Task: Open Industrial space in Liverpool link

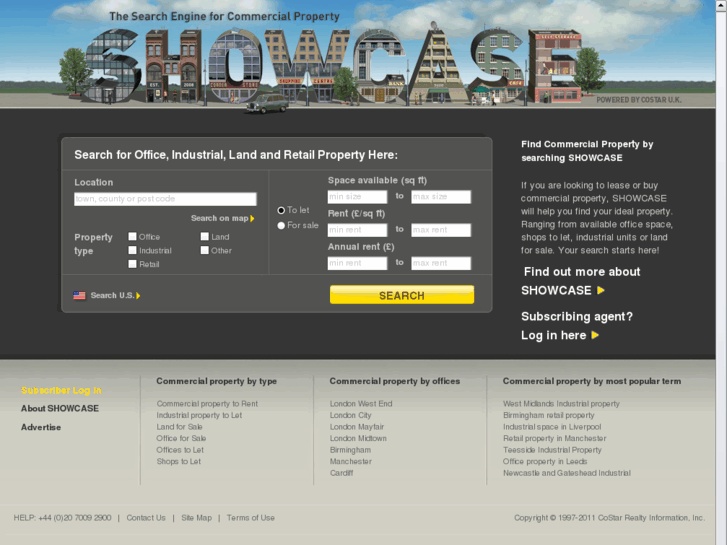Action: click(x=552, y=427)
